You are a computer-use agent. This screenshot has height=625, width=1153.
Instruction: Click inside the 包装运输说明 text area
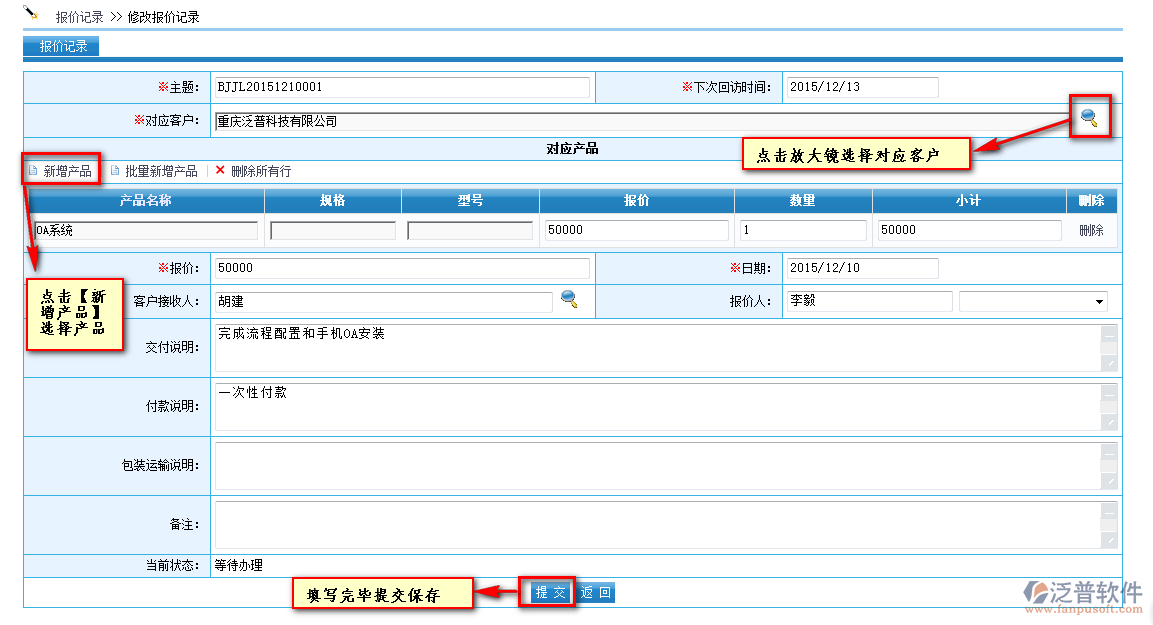(x=657, y=466)
